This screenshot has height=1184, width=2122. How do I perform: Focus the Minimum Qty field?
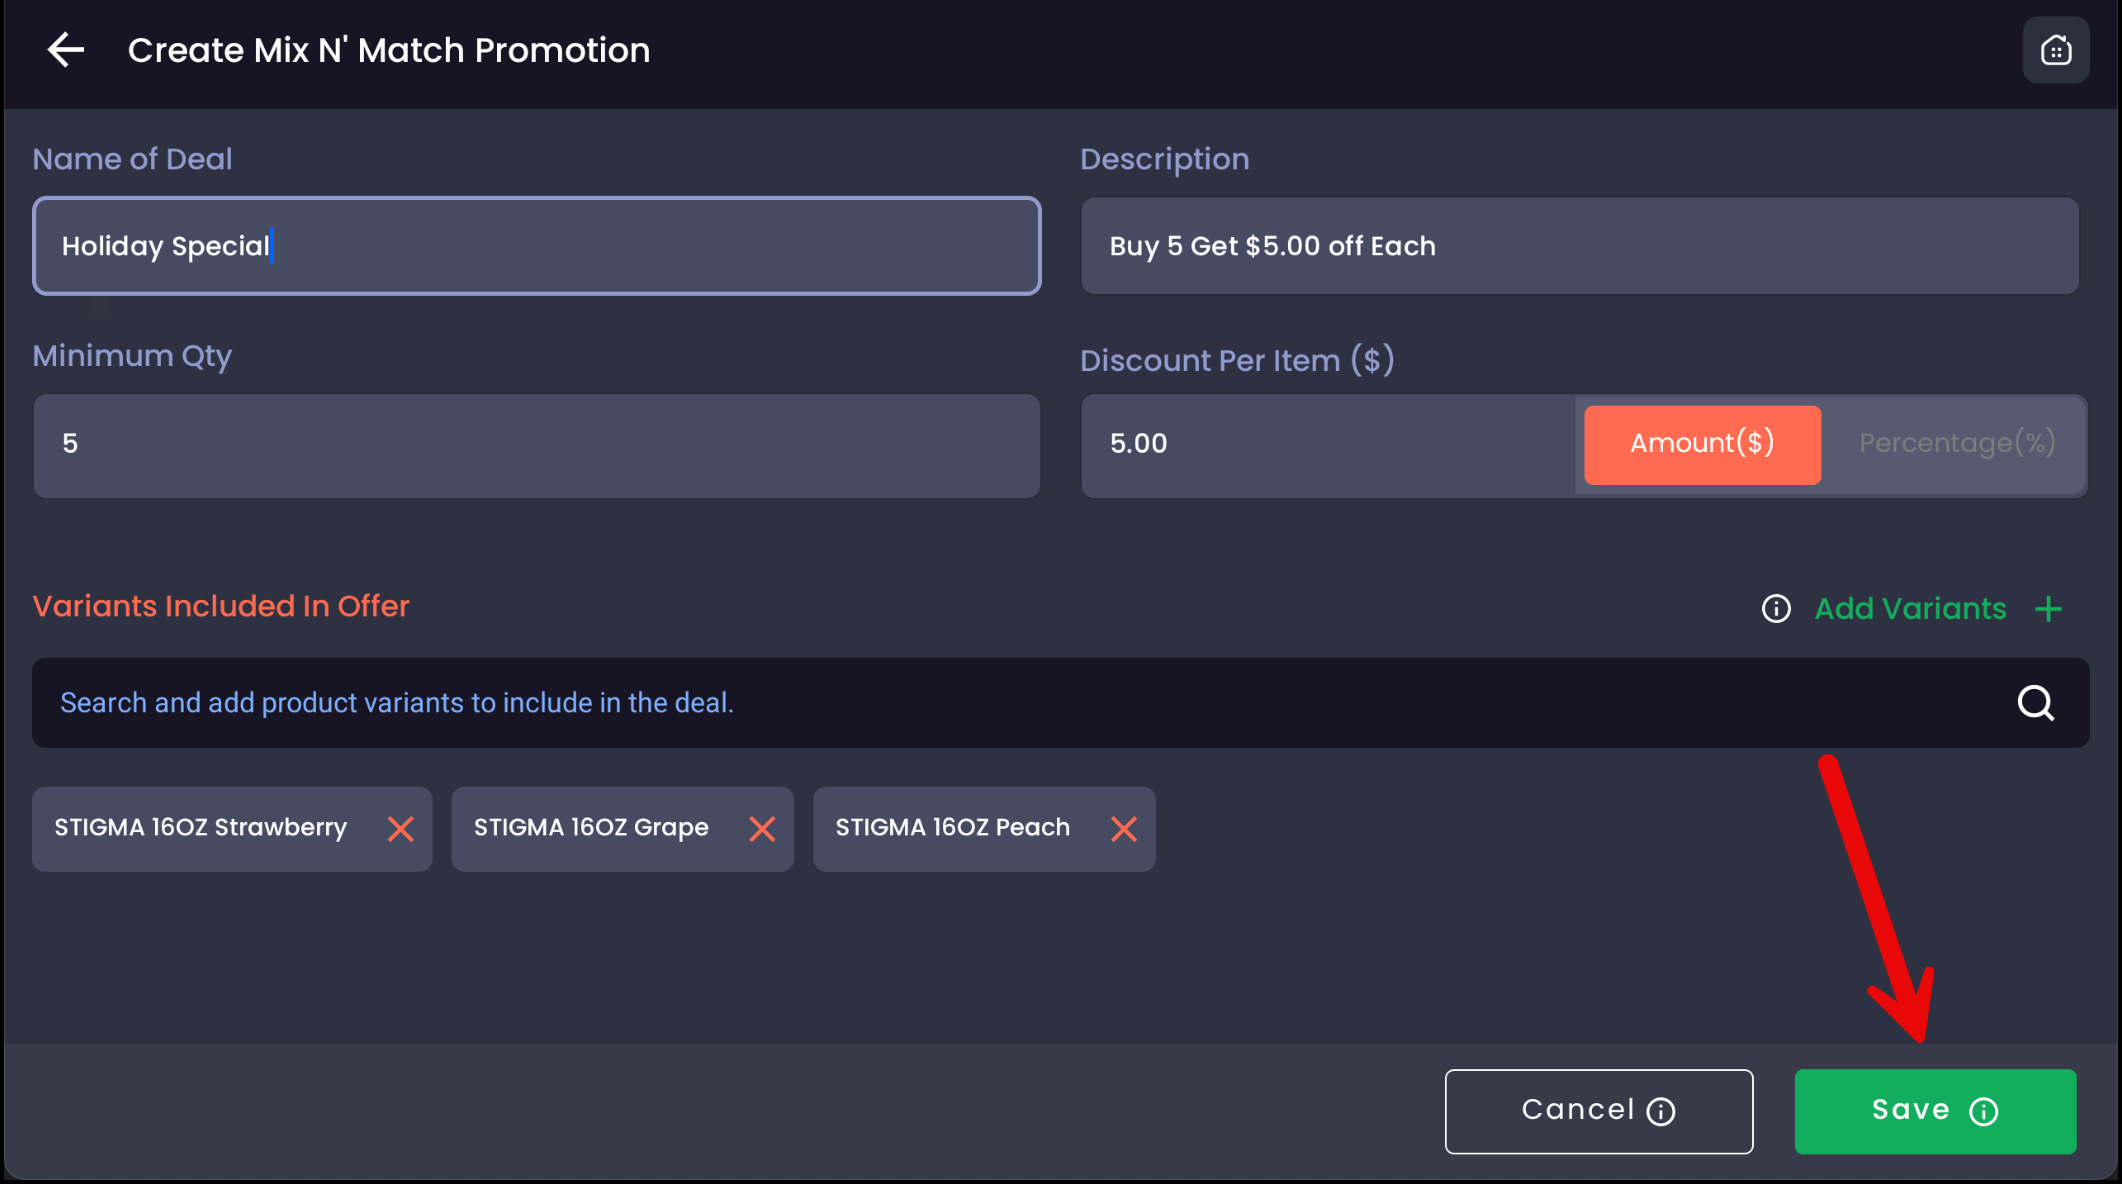coord(536,445)
